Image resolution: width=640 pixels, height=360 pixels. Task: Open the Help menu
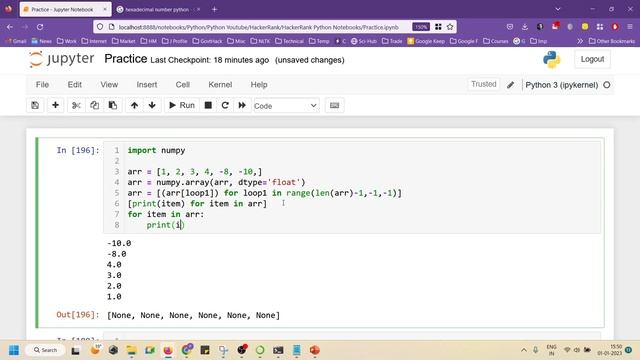point(259,84)
